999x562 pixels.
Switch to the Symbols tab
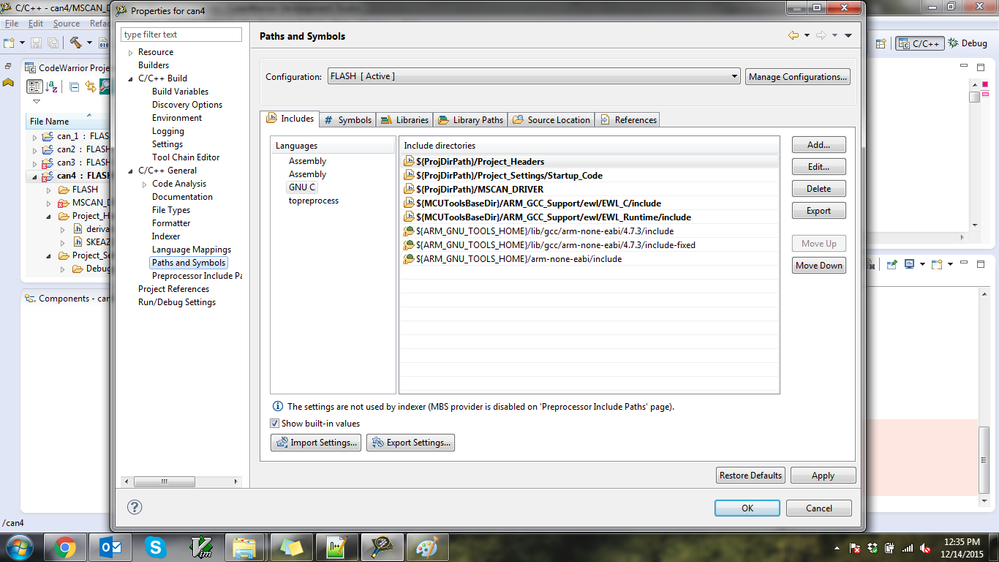[x=348, y=120]
